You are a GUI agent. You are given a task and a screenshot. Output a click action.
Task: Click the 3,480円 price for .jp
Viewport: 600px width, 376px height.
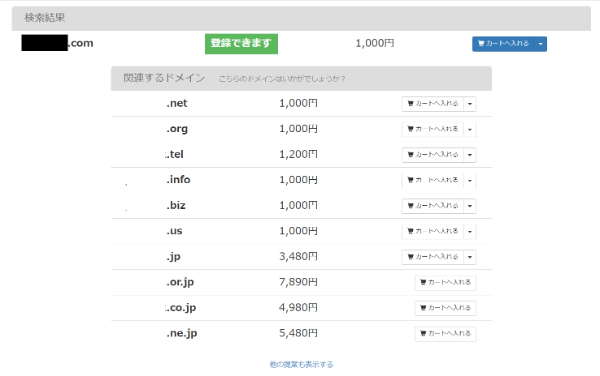pyautogui.click(x=298, y=256)
